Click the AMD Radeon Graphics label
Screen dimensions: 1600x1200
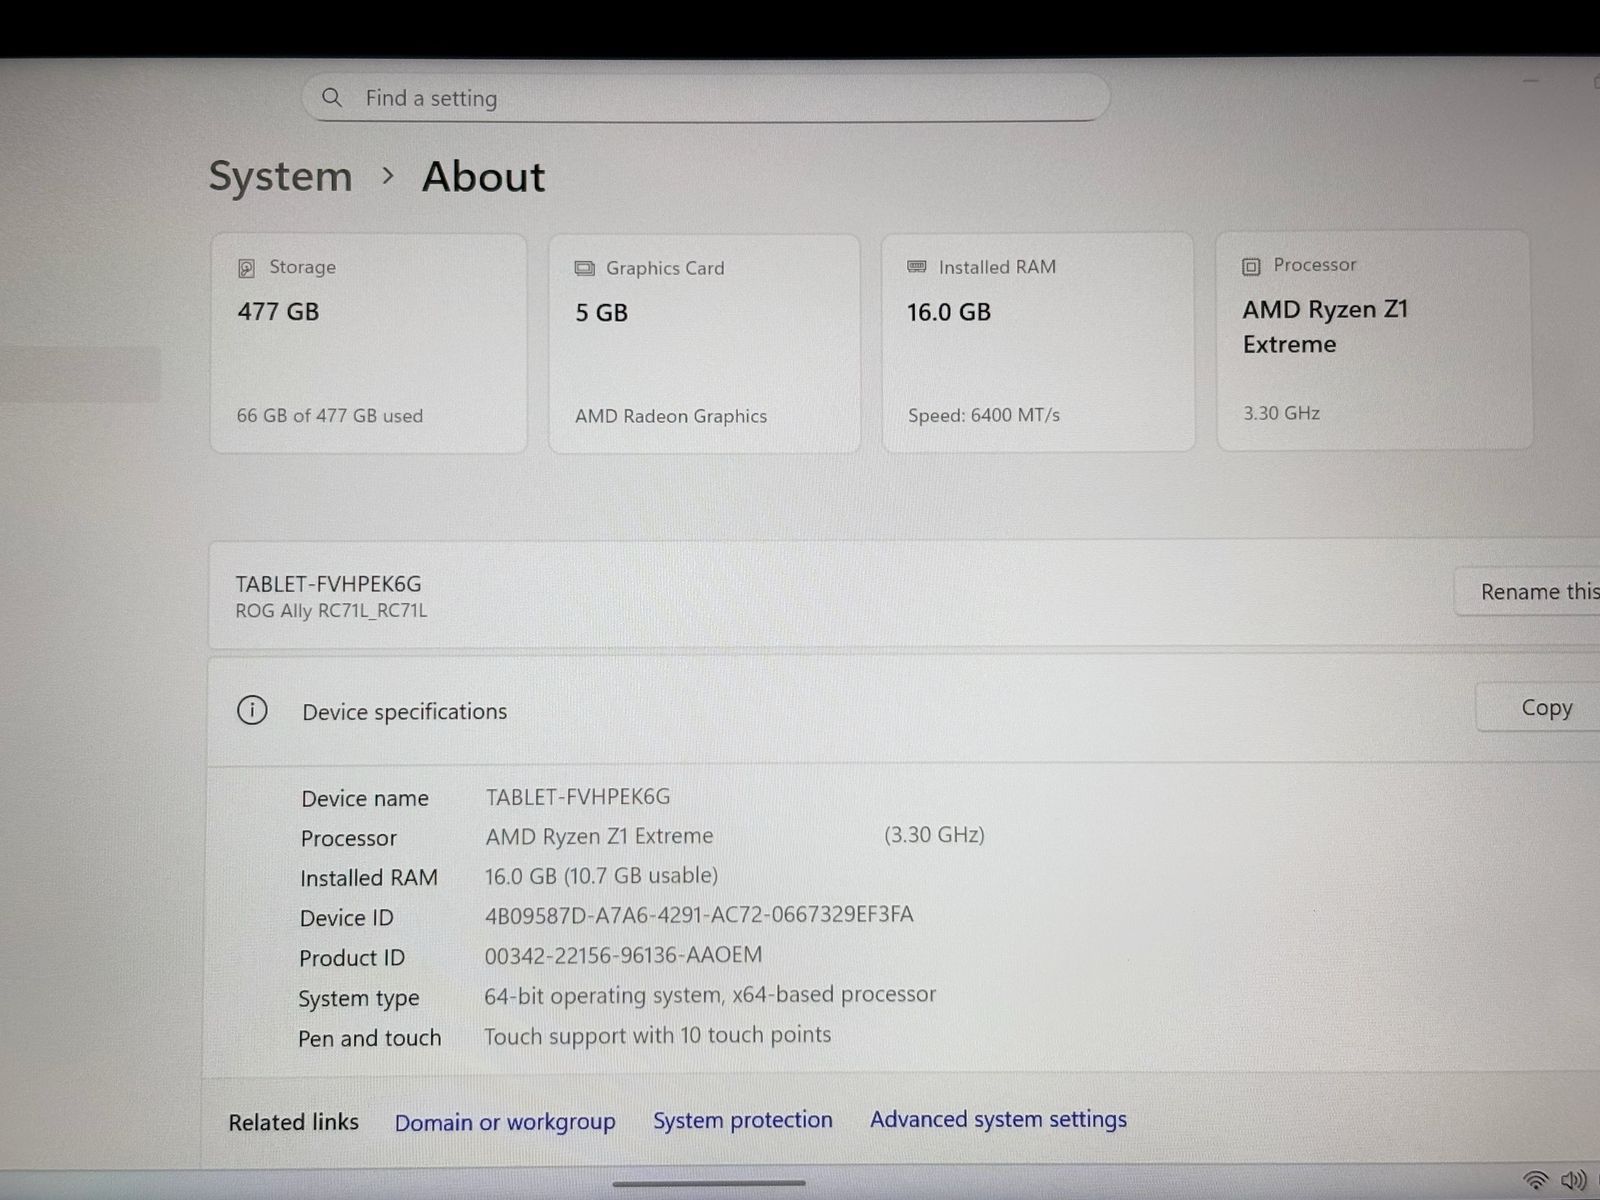tap(671, 416)
